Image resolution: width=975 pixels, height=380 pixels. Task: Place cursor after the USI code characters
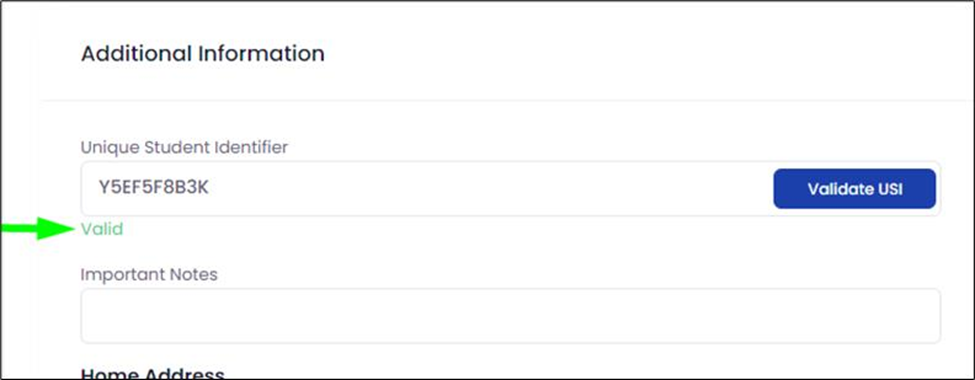coord(210,188)
